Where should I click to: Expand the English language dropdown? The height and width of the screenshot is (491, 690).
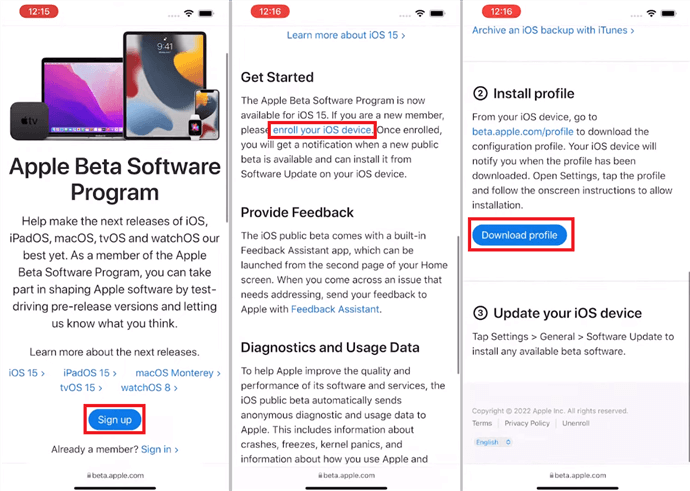tap(493, 442)
